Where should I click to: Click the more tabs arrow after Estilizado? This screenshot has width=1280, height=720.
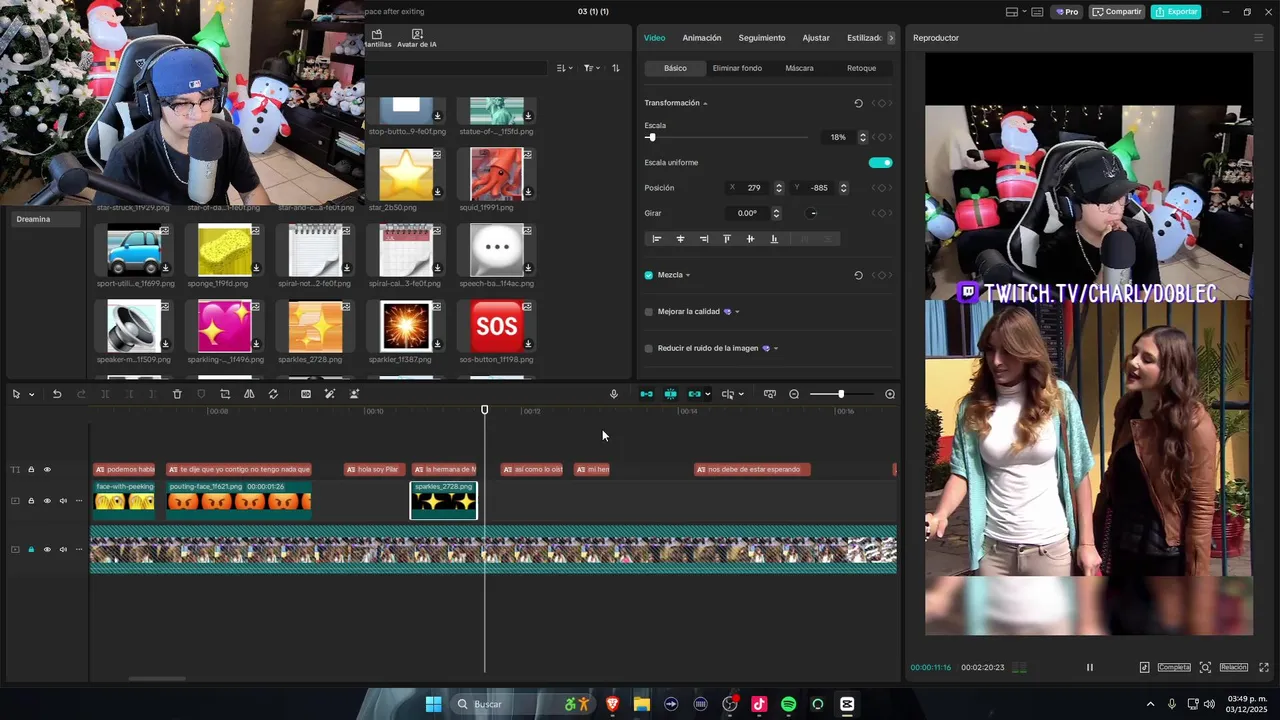click(x=891, y=38)
